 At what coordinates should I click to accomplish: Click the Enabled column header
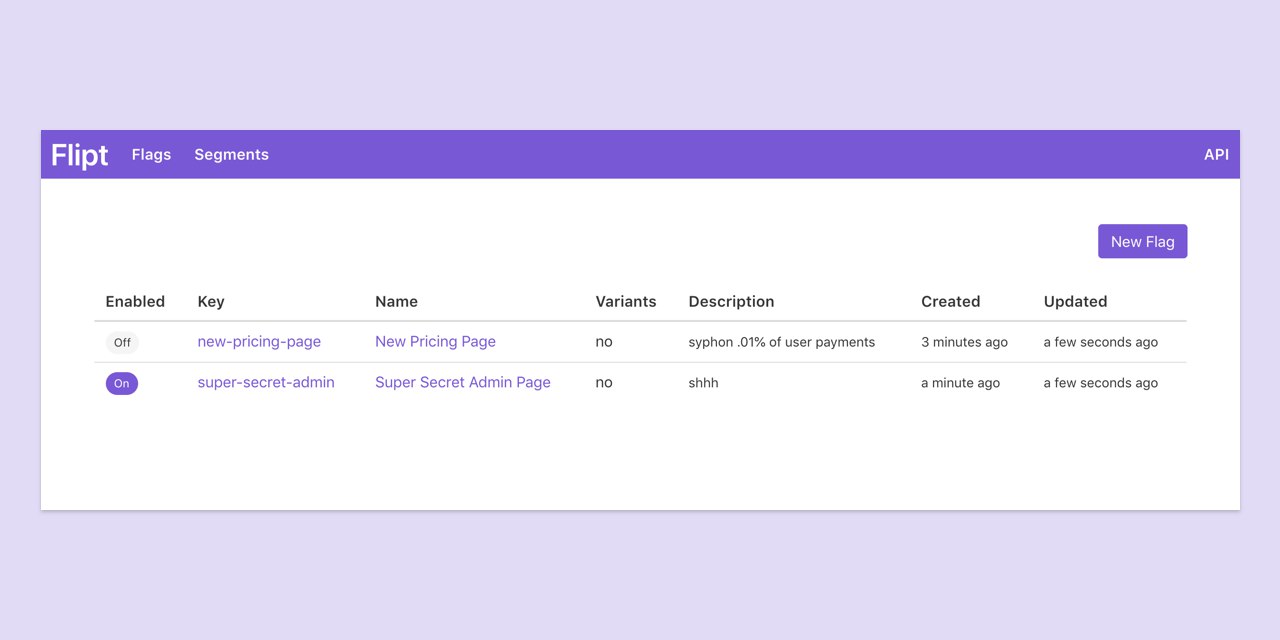(x=135, y=302)
